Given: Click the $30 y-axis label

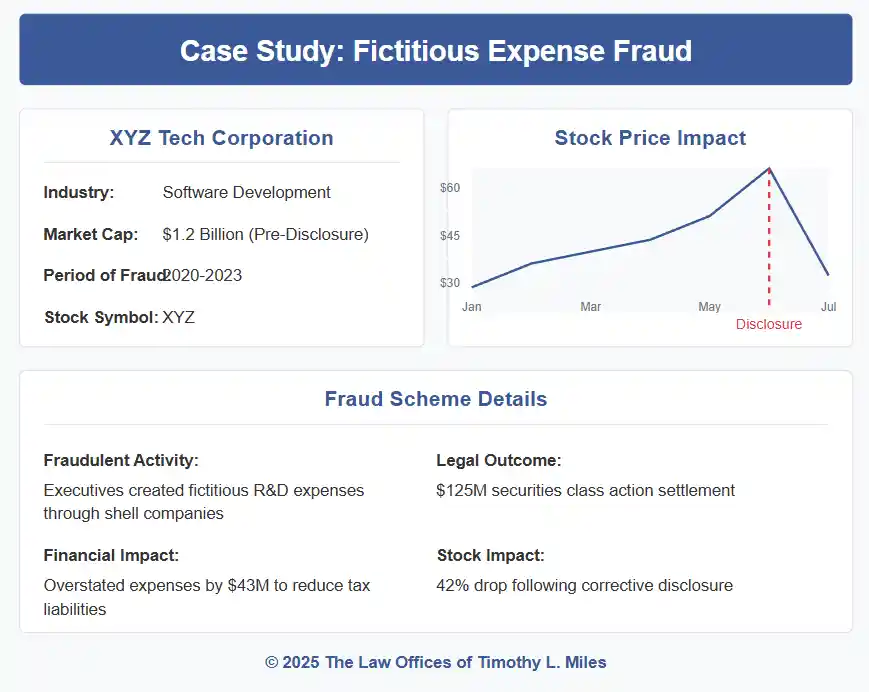Looking at the screenshot, I should (450, 283).
